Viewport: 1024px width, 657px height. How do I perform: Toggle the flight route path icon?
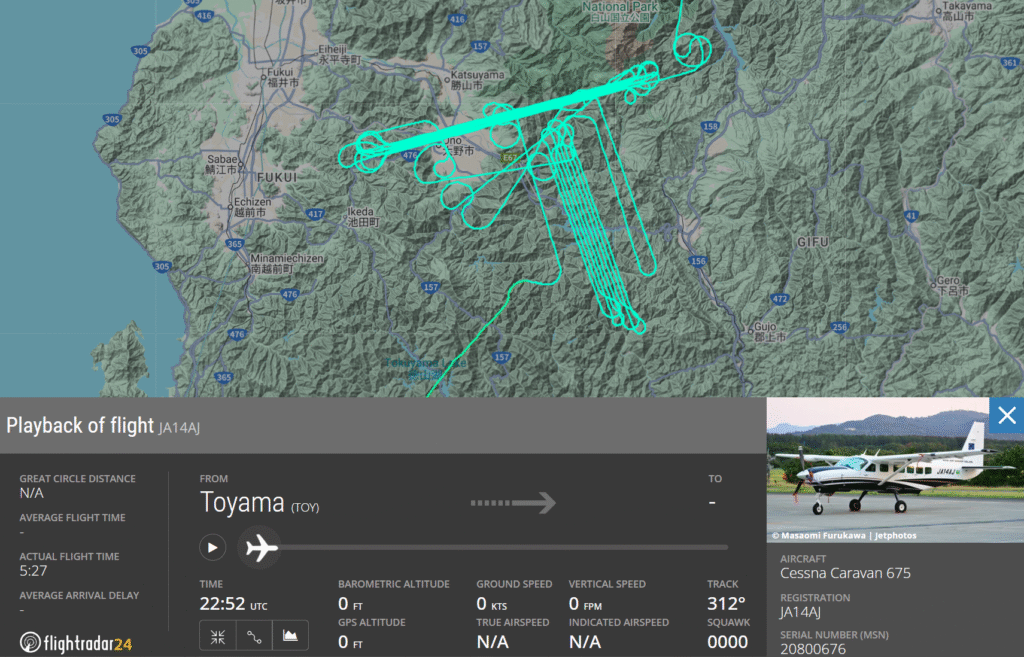(x=254, y=635)
